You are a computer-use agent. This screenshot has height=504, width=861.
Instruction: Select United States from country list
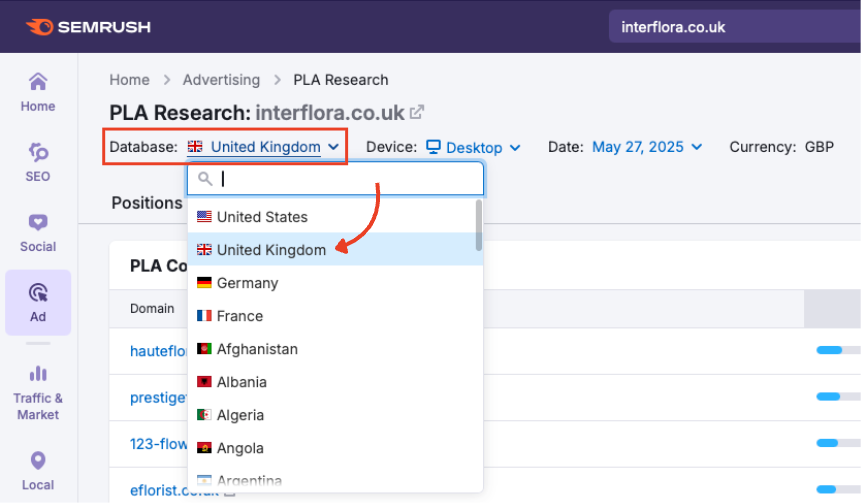(262, 217)
